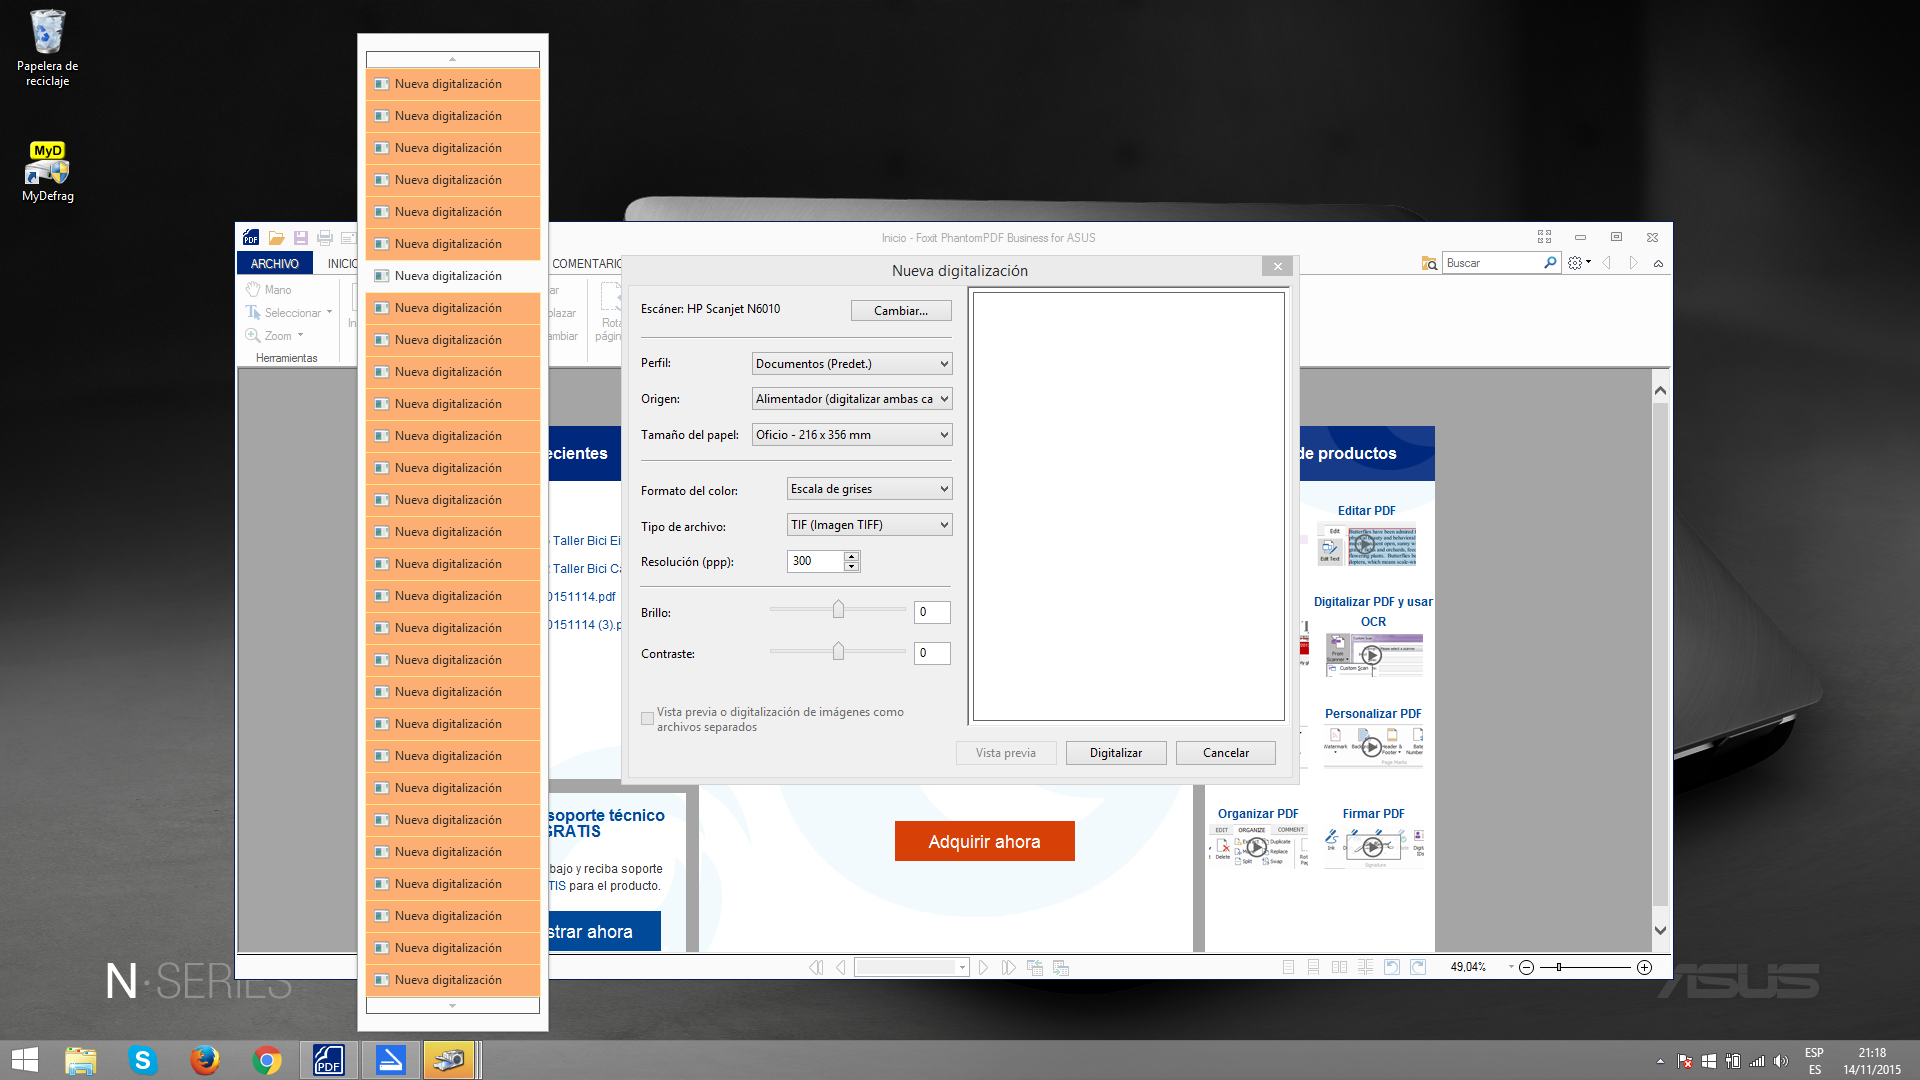Open the gear settings icon beside search

point(1575,263)
